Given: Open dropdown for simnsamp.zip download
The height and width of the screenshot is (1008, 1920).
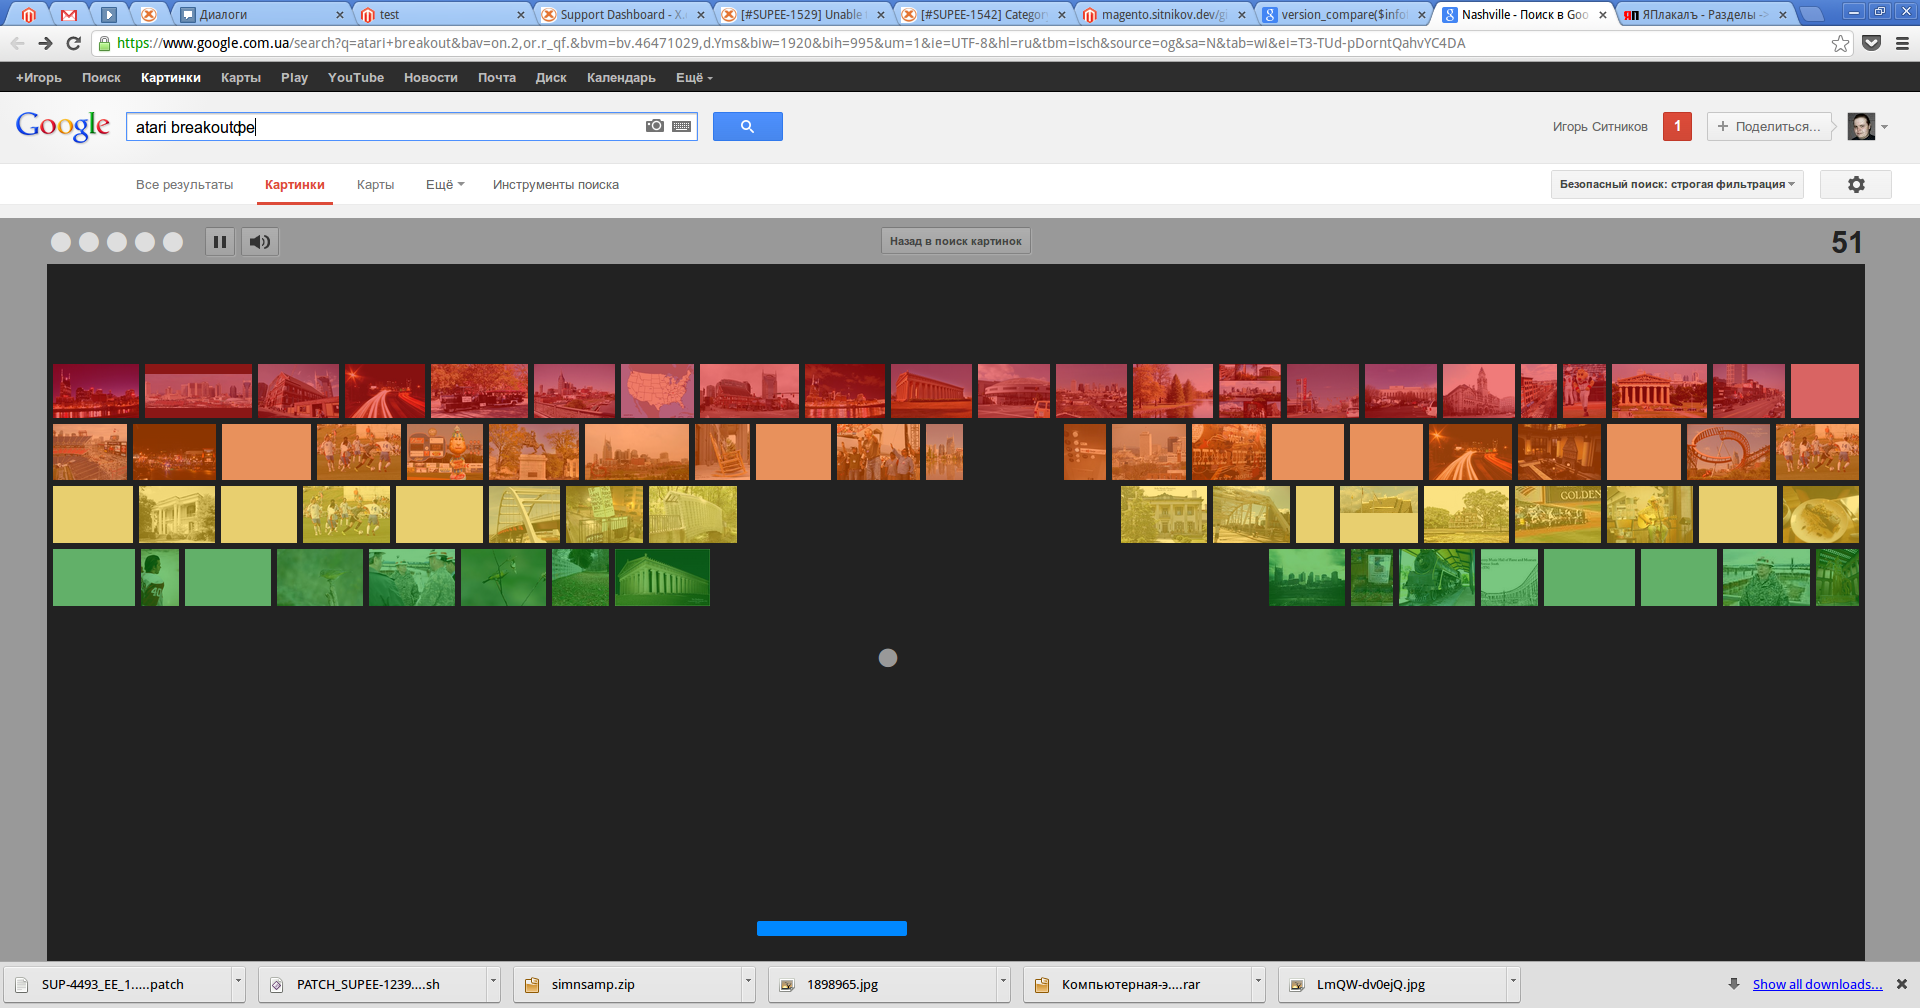Looking at the screenshot, I should [x=748, y=984].
